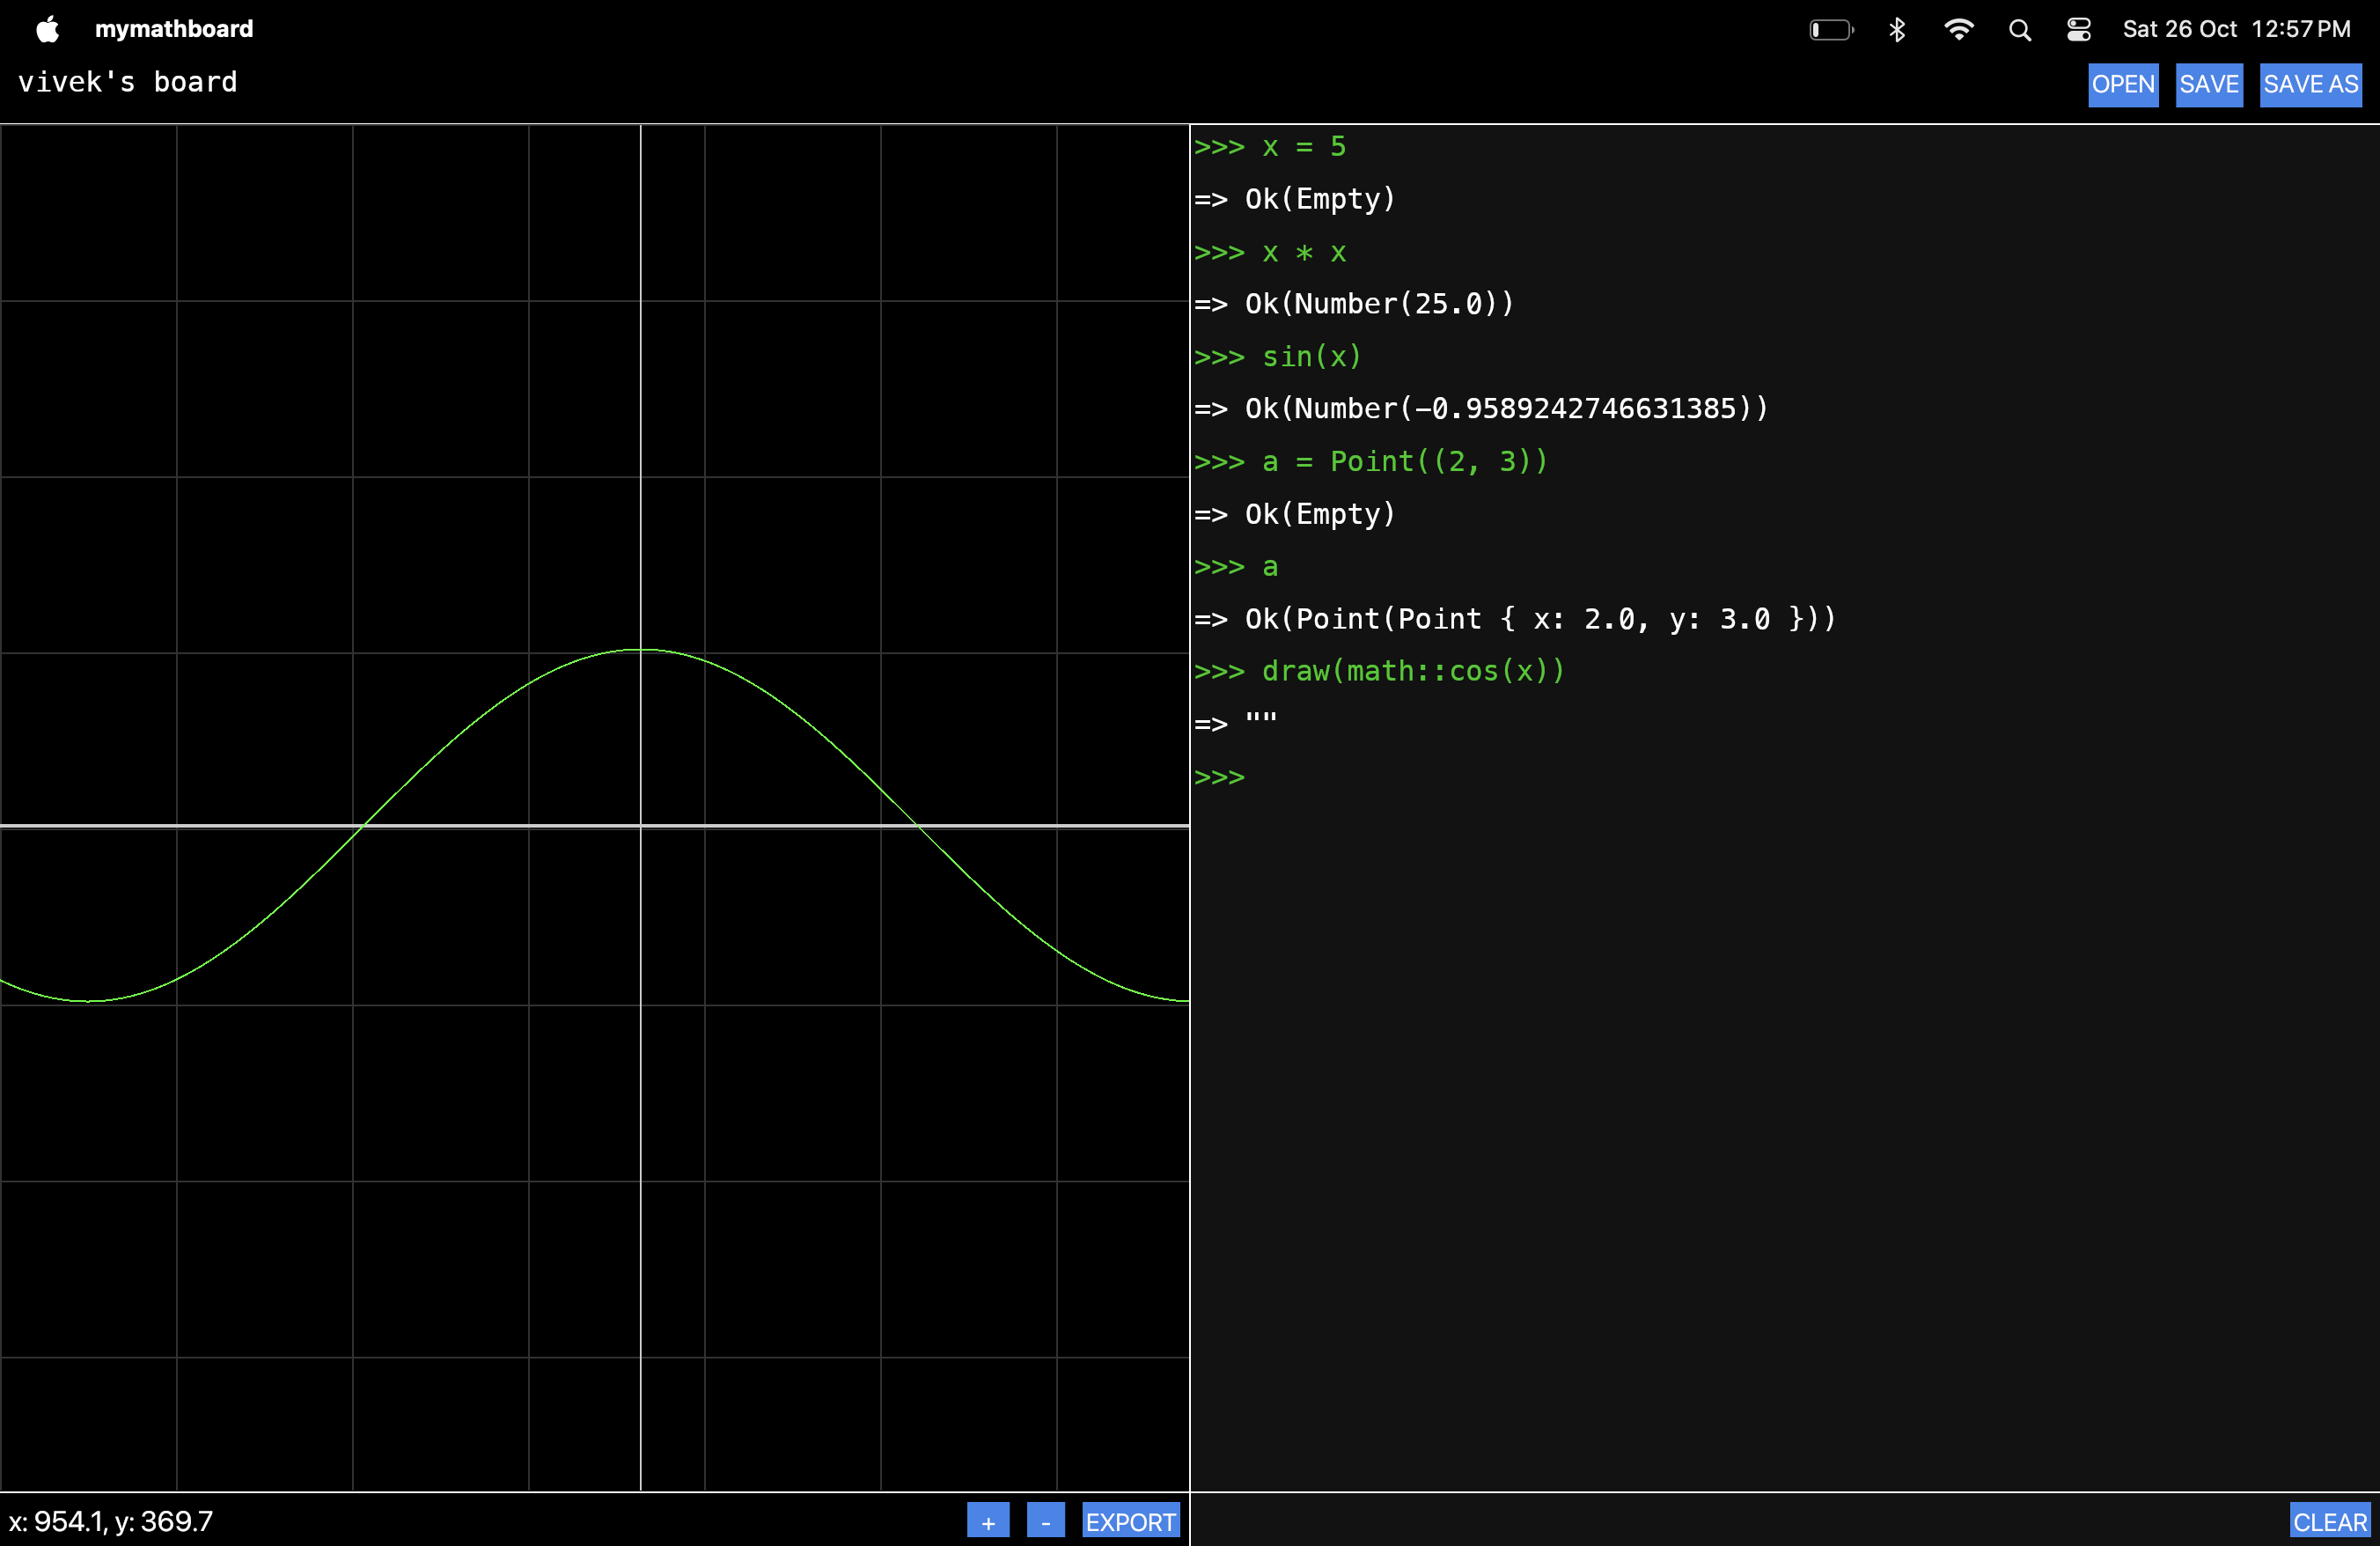Click the draw(math::cos(x)) command line

click(x=1412, y=671)
